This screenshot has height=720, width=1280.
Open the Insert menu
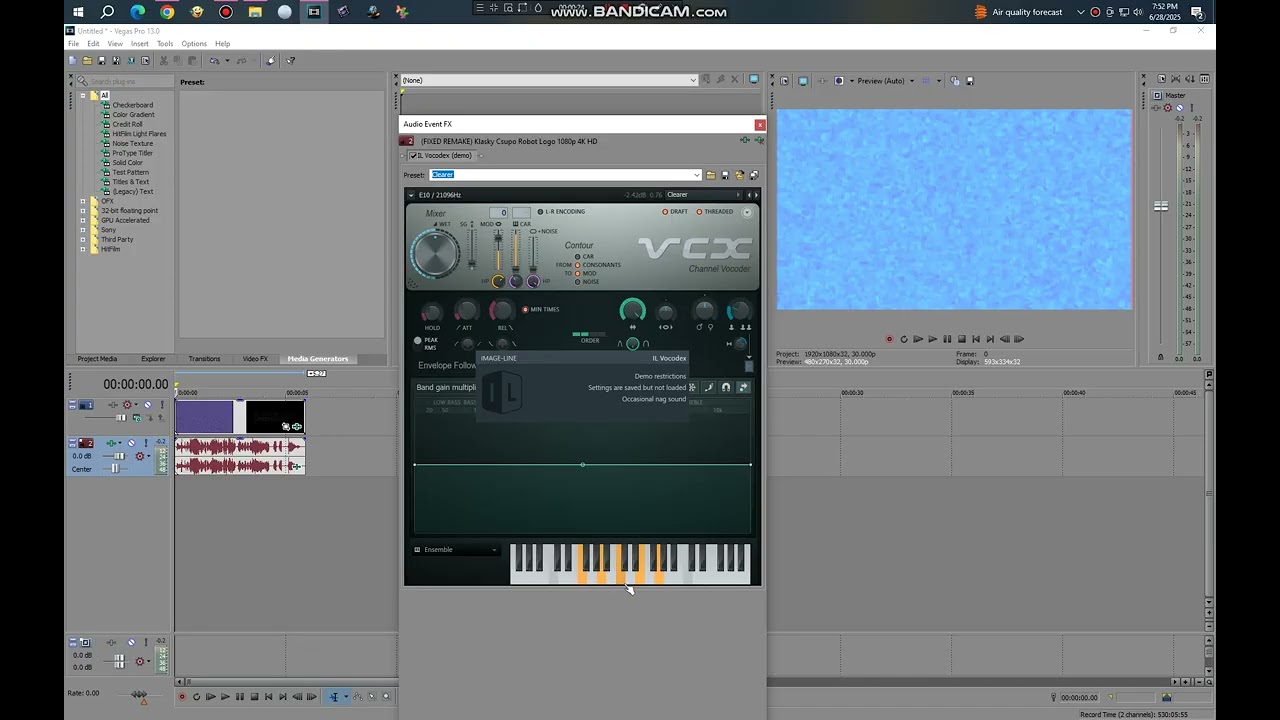click(139, 44)
